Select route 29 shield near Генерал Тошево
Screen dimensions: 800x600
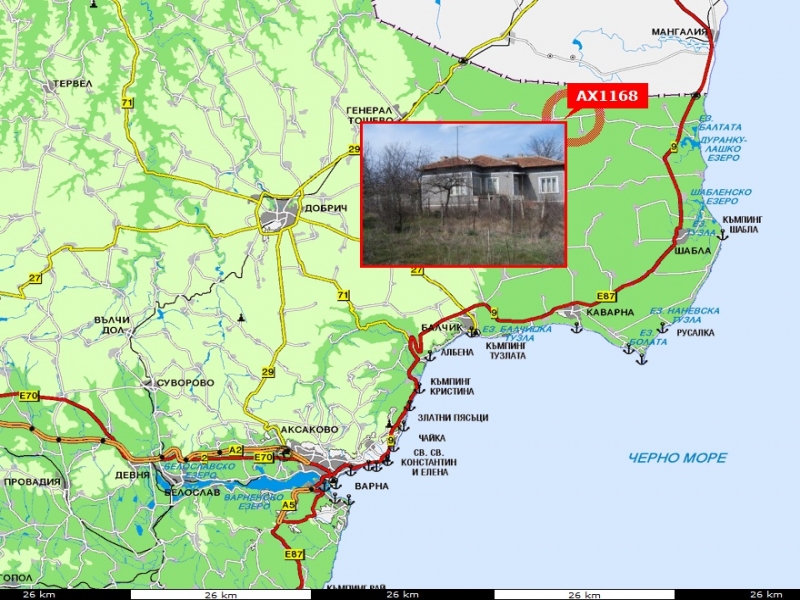(354, 150)
